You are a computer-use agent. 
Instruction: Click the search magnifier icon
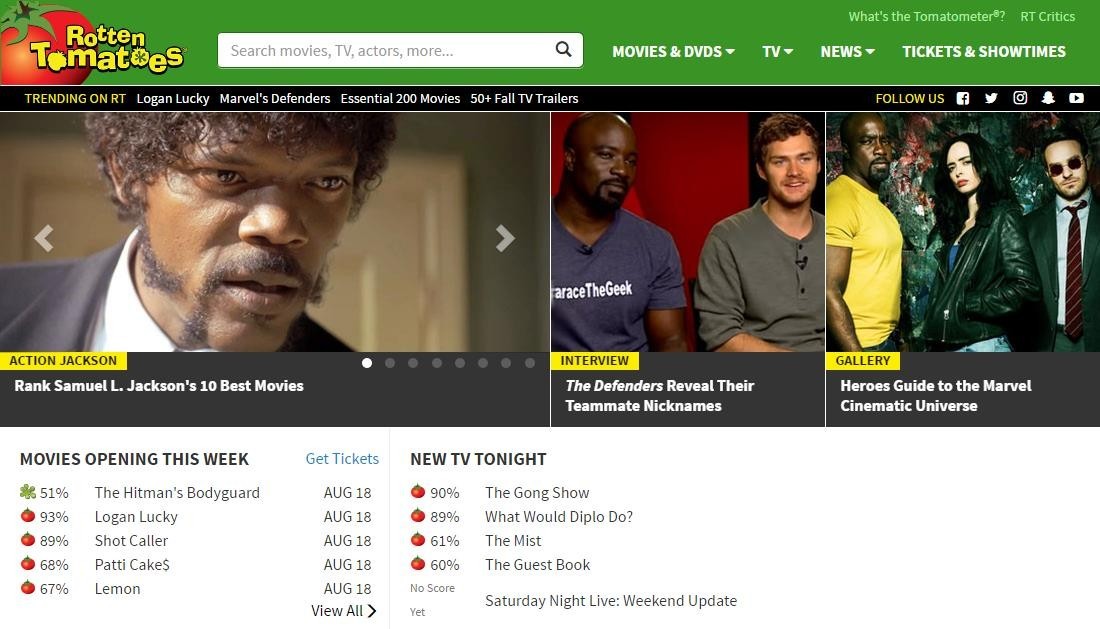tap(564, 50)
